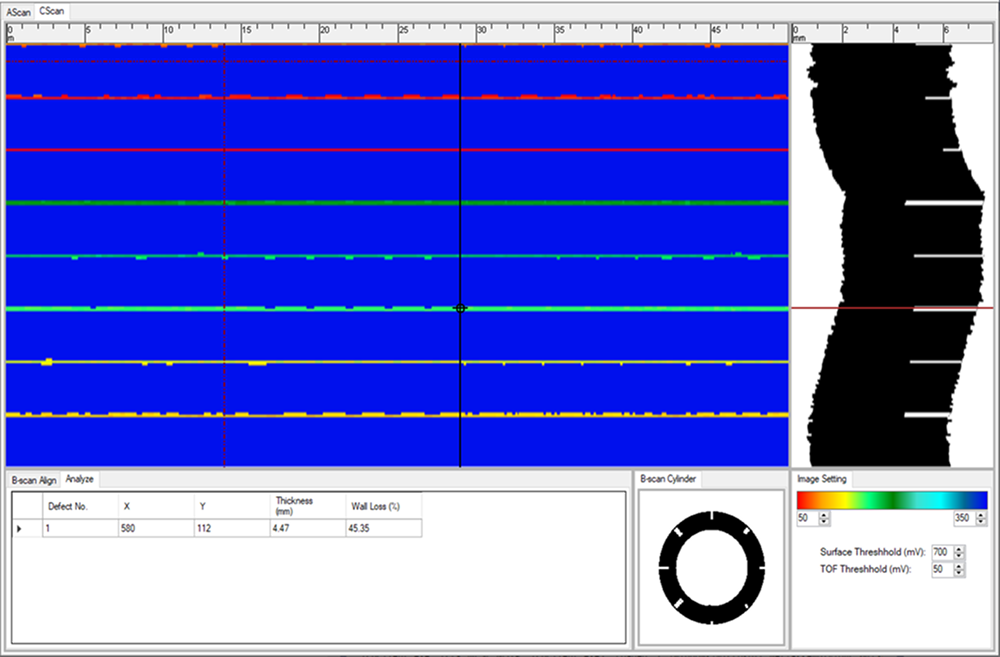Increase the color scale minimum value

824,515
